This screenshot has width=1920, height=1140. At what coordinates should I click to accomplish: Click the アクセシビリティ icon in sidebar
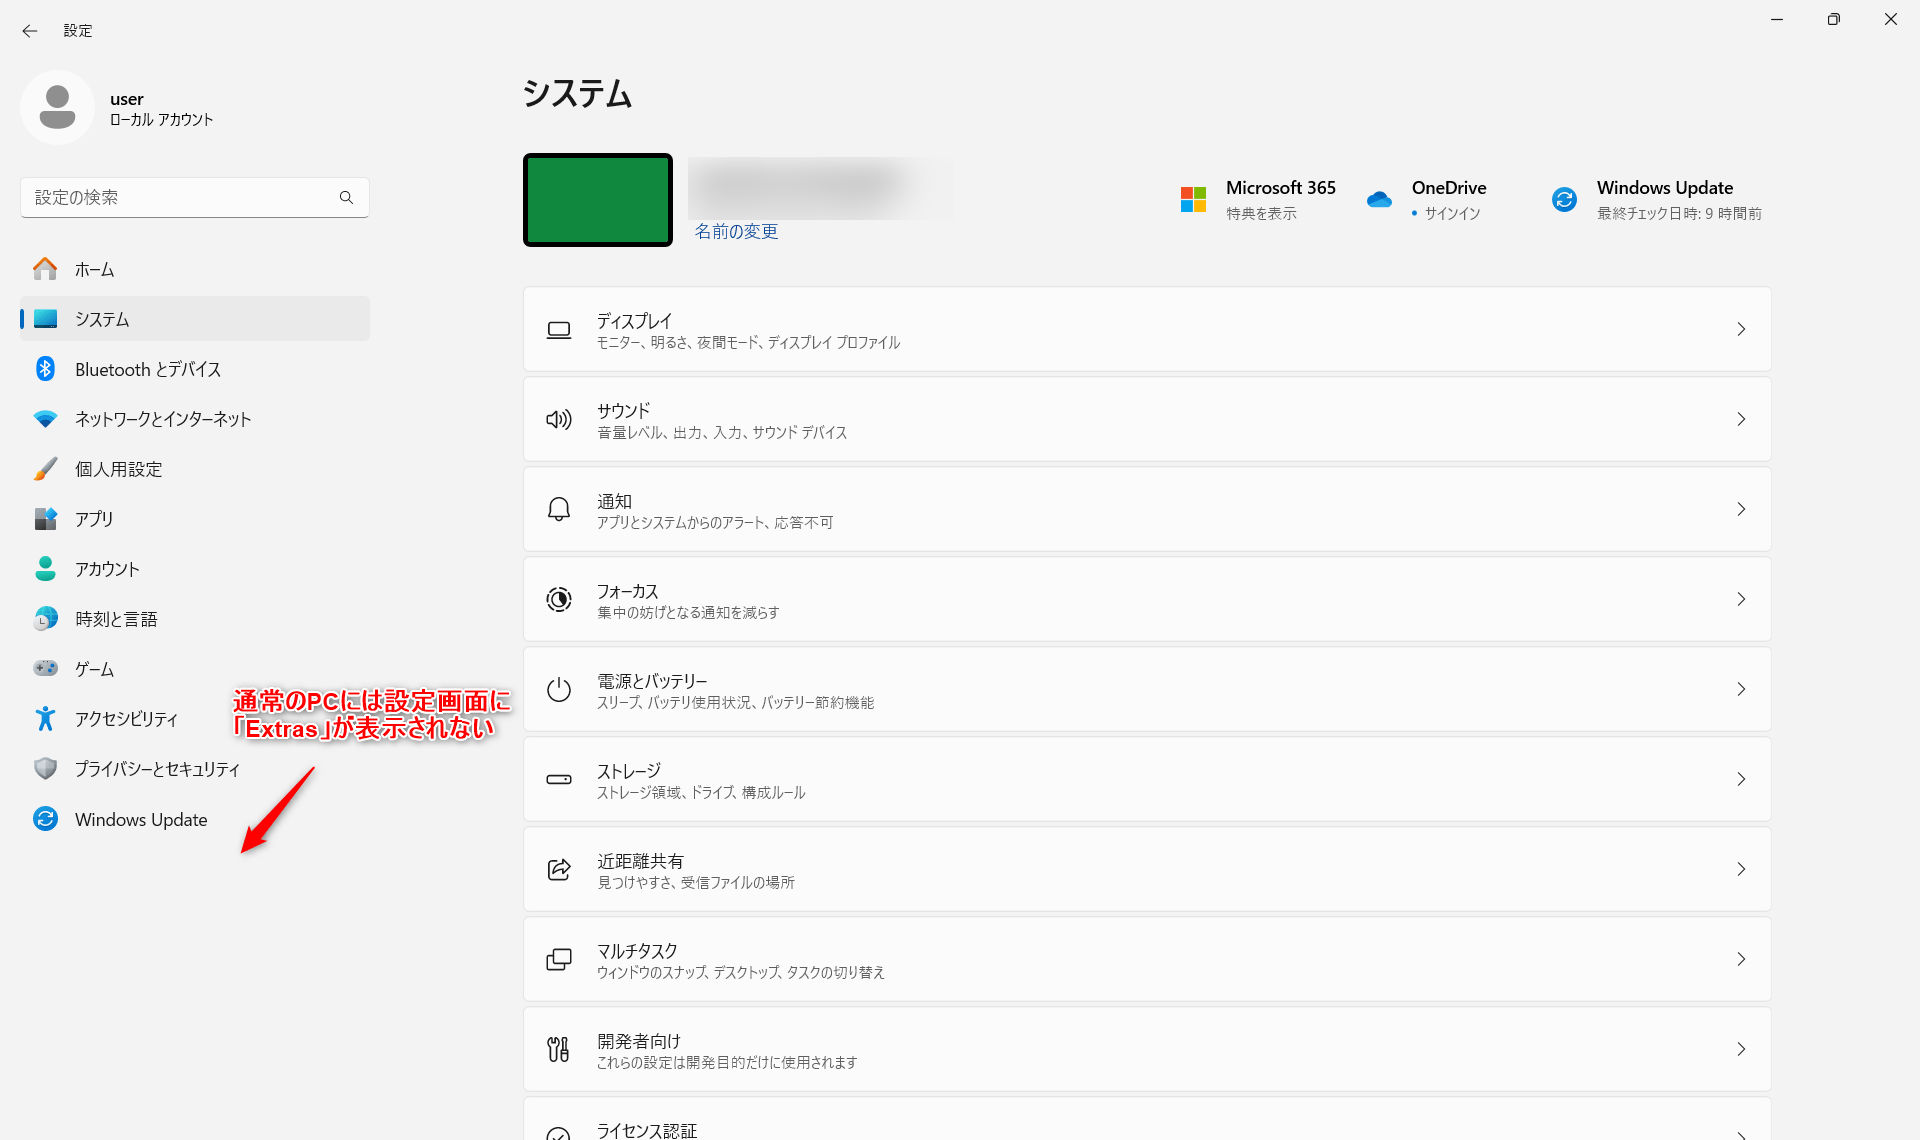(x=45, y=719)
